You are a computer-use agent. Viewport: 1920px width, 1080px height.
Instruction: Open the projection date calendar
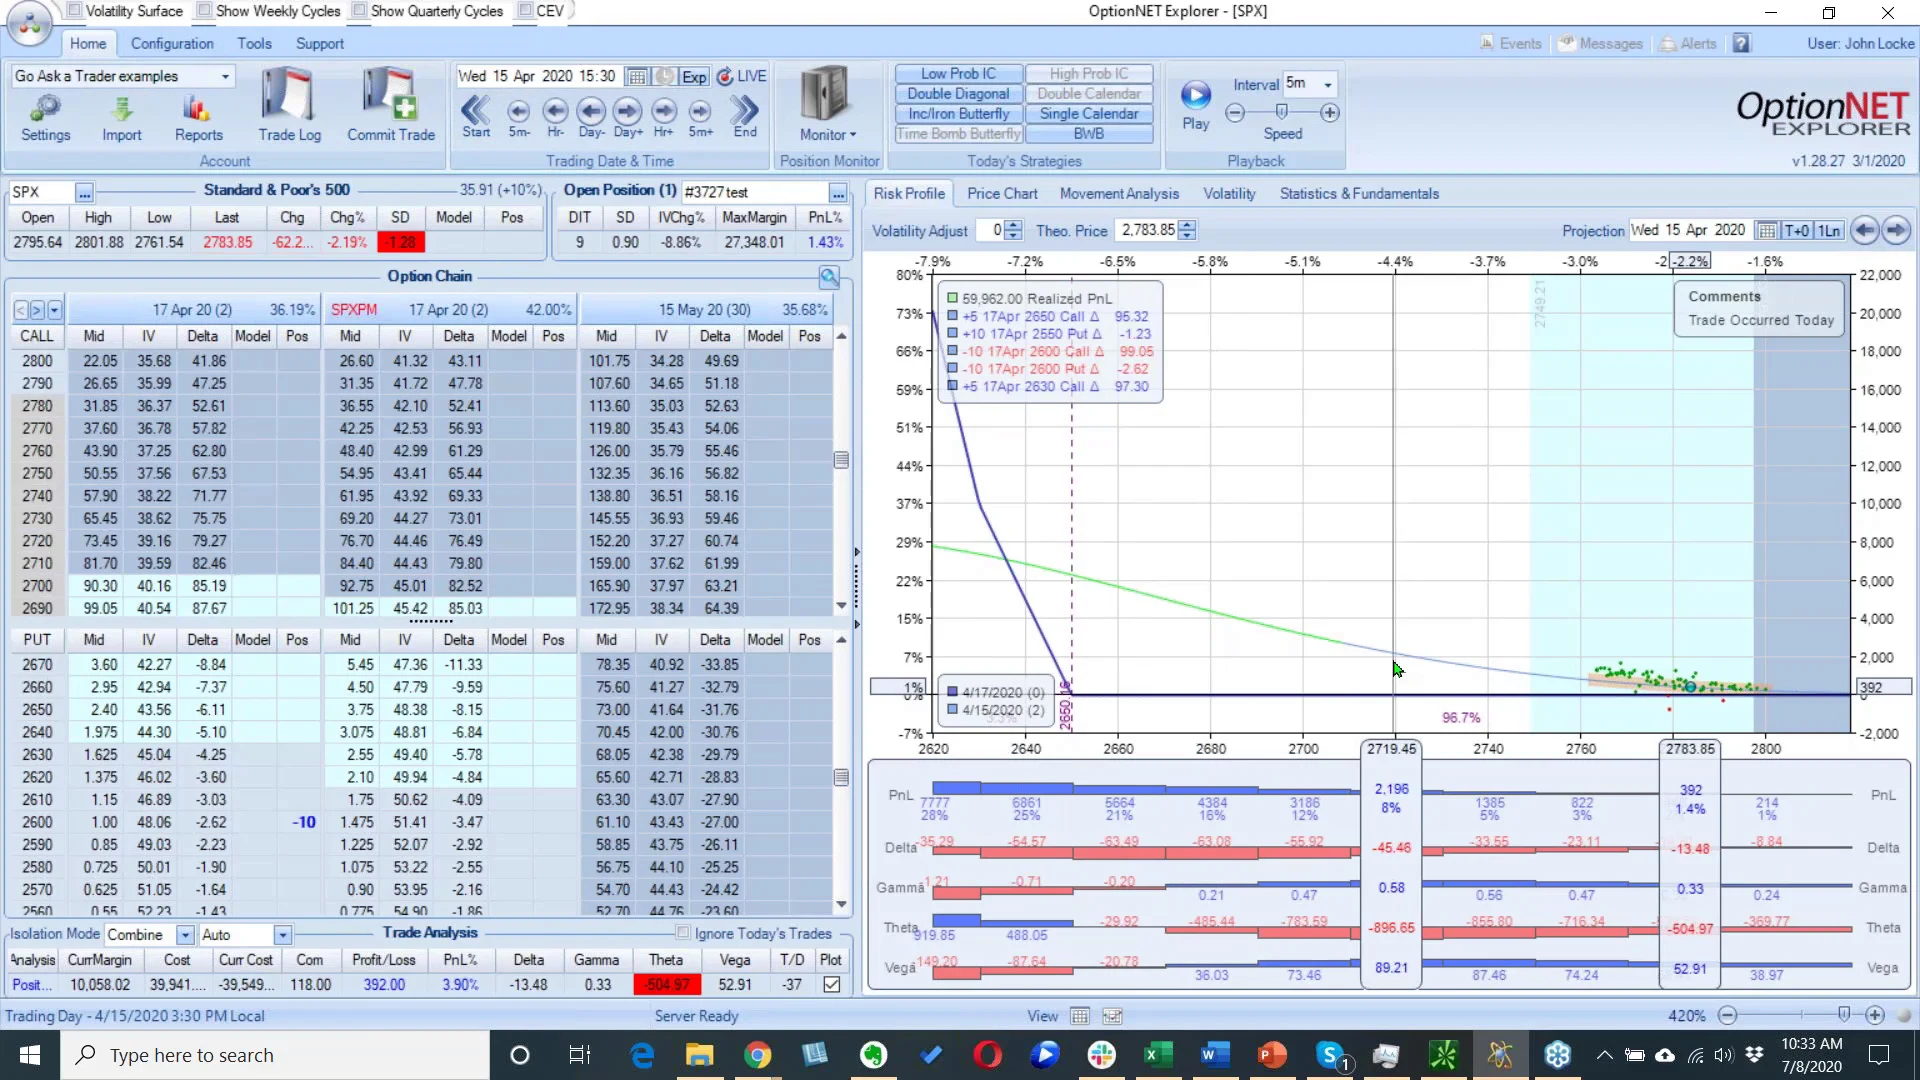[1767, 231]
